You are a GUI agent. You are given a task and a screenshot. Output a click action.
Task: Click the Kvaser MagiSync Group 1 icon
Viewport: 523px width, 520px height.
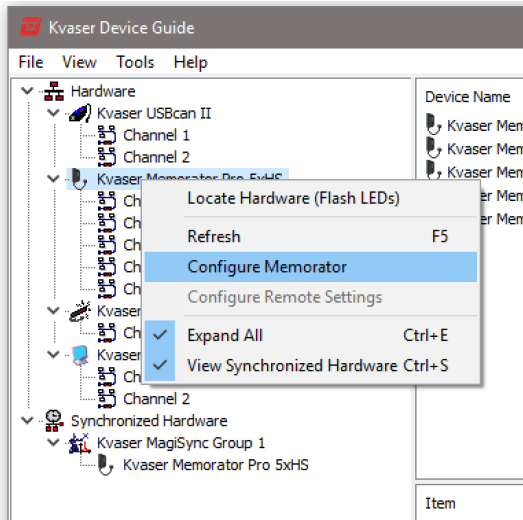[80, 443]
